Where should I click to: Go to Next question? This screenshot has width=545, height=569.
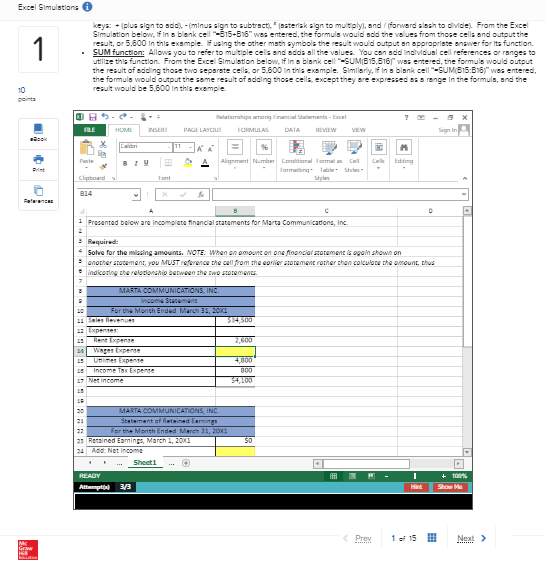pyautogui.click(x=471, y=538)
